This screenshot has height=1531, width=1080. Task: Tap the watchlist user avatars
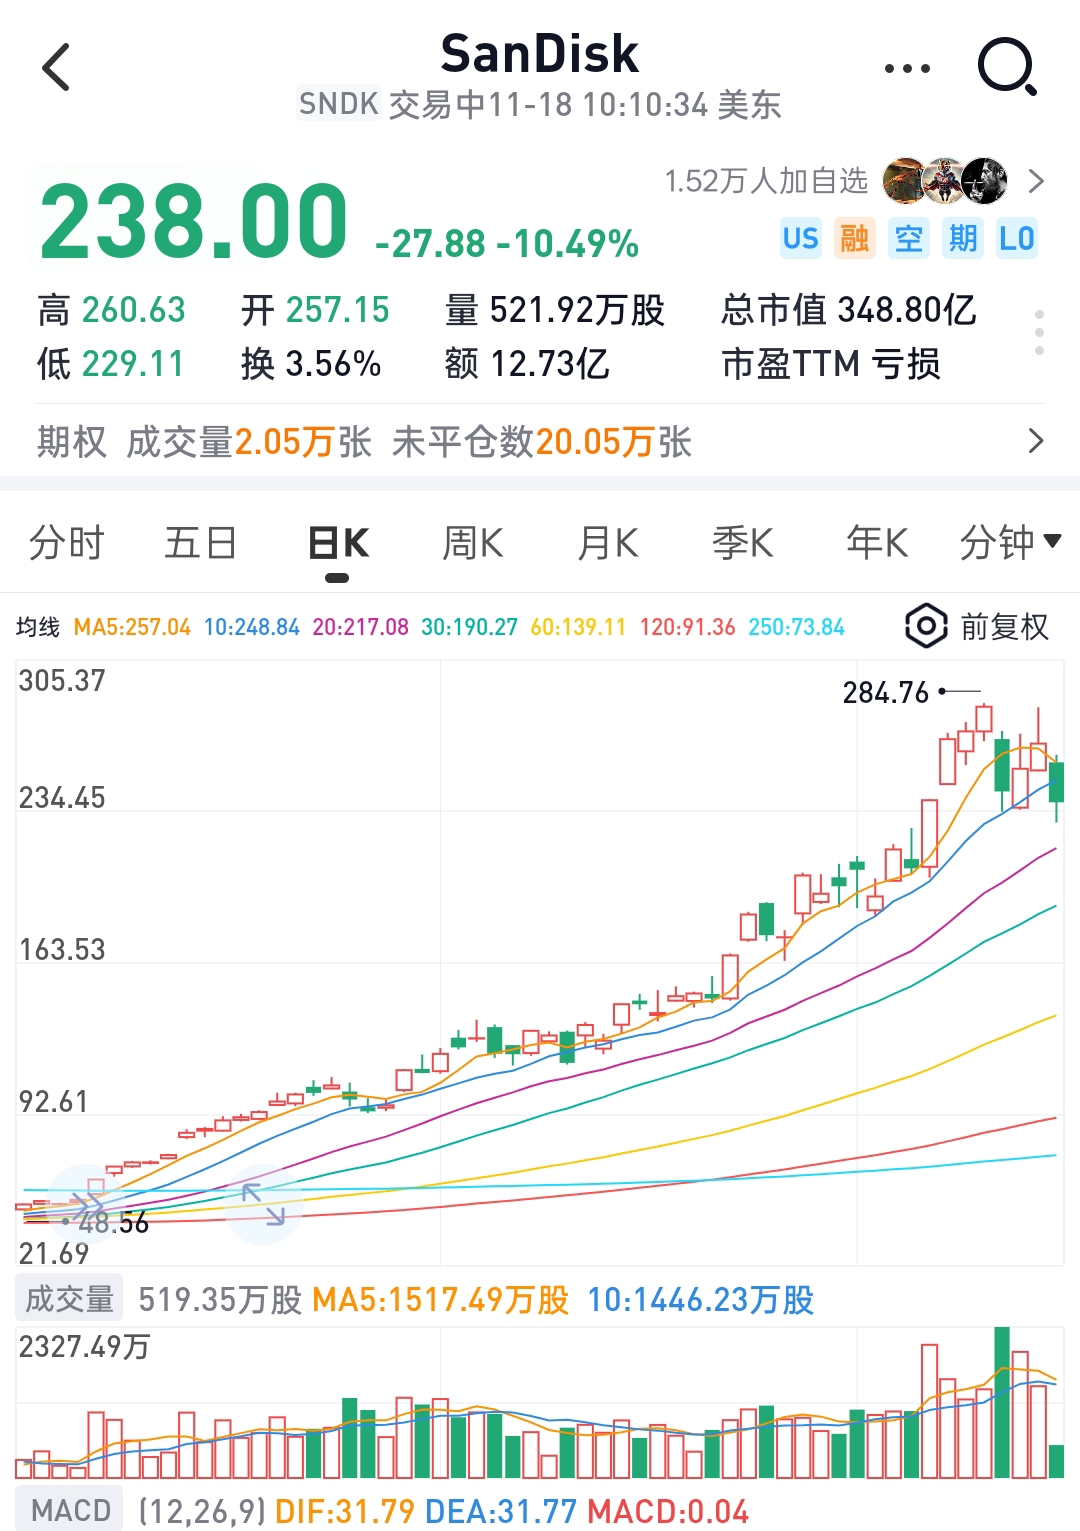(945, 180)
